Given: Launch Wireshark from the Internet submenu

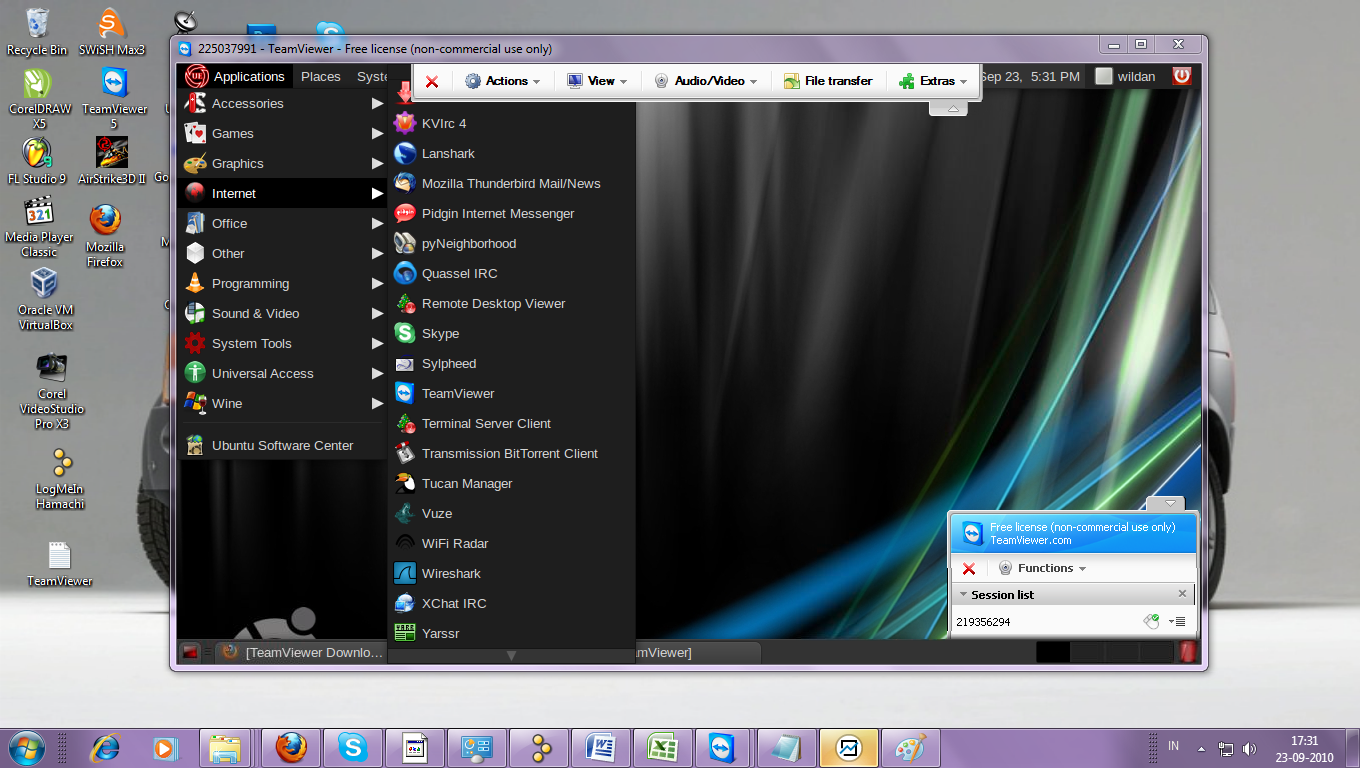Looking at the screenshot, I should [511, 573].
